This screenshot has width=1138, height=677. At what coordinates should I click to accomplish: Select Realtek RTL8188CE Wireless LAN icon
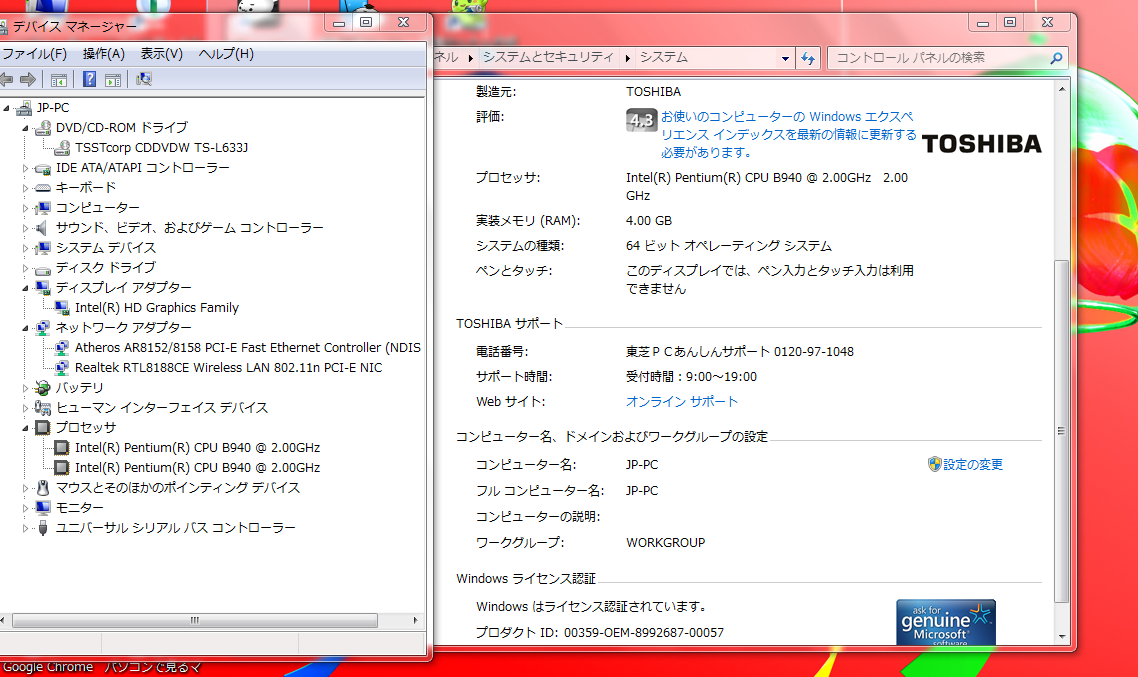click(62, 368)
